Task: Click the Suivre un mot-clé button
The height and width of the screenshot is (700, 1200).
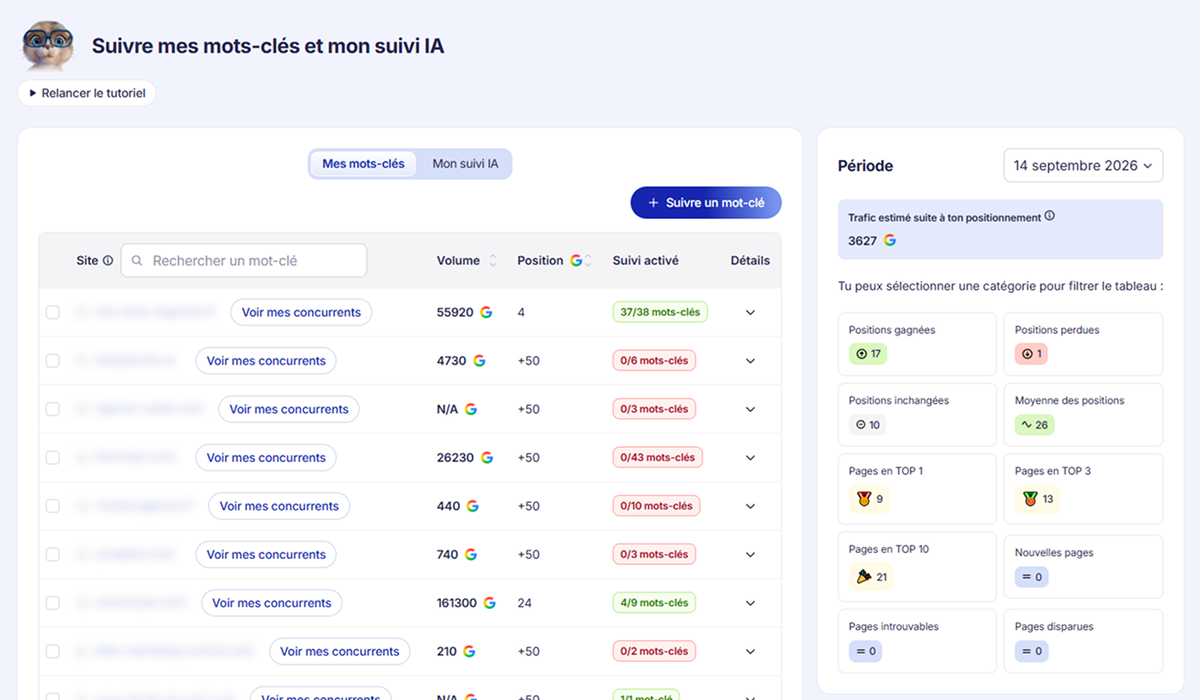Action: (706, 202)
